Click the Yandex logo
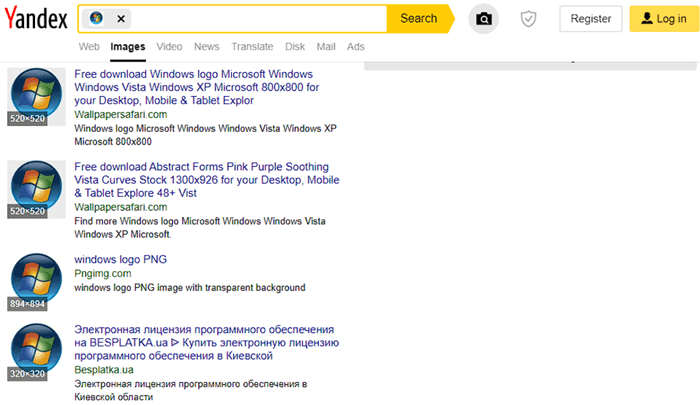This screenshot has width=700, height=405. [34, 19]
